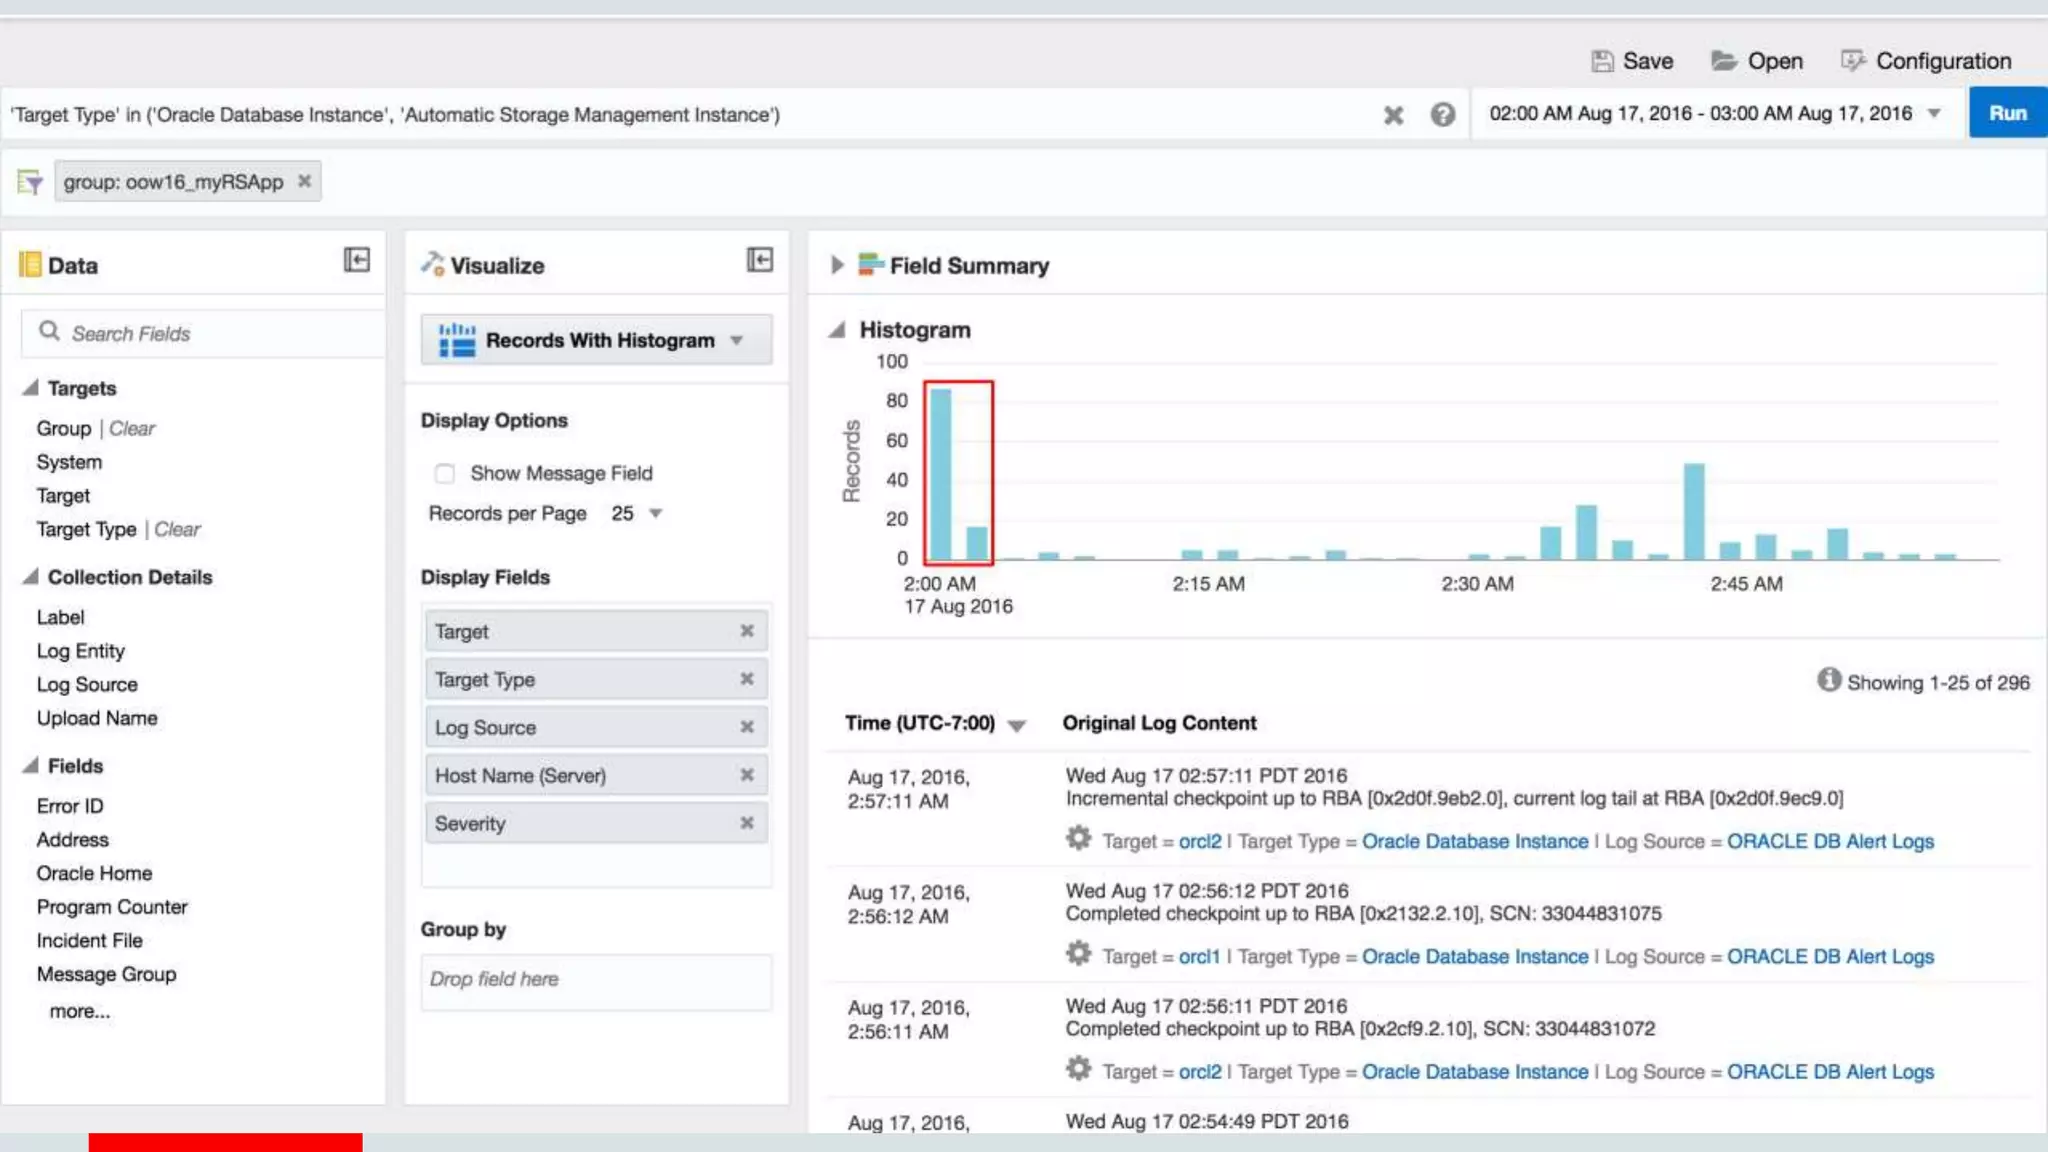Enable Show Message Field checkbox
The width and height of the screenshot is (2048, 1152).
tap(445, 473)
